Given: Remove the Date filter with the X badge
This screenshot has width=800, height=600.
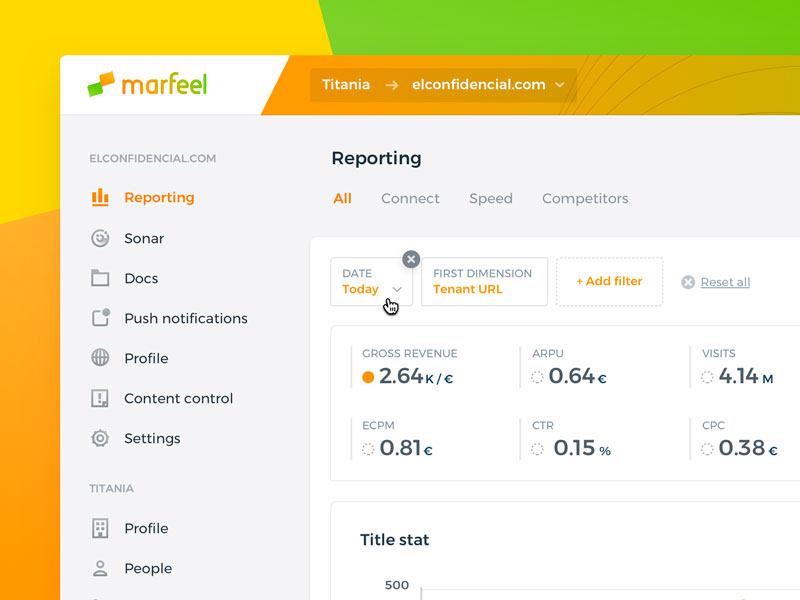Looking at the screenshot, I should (411, 259).
